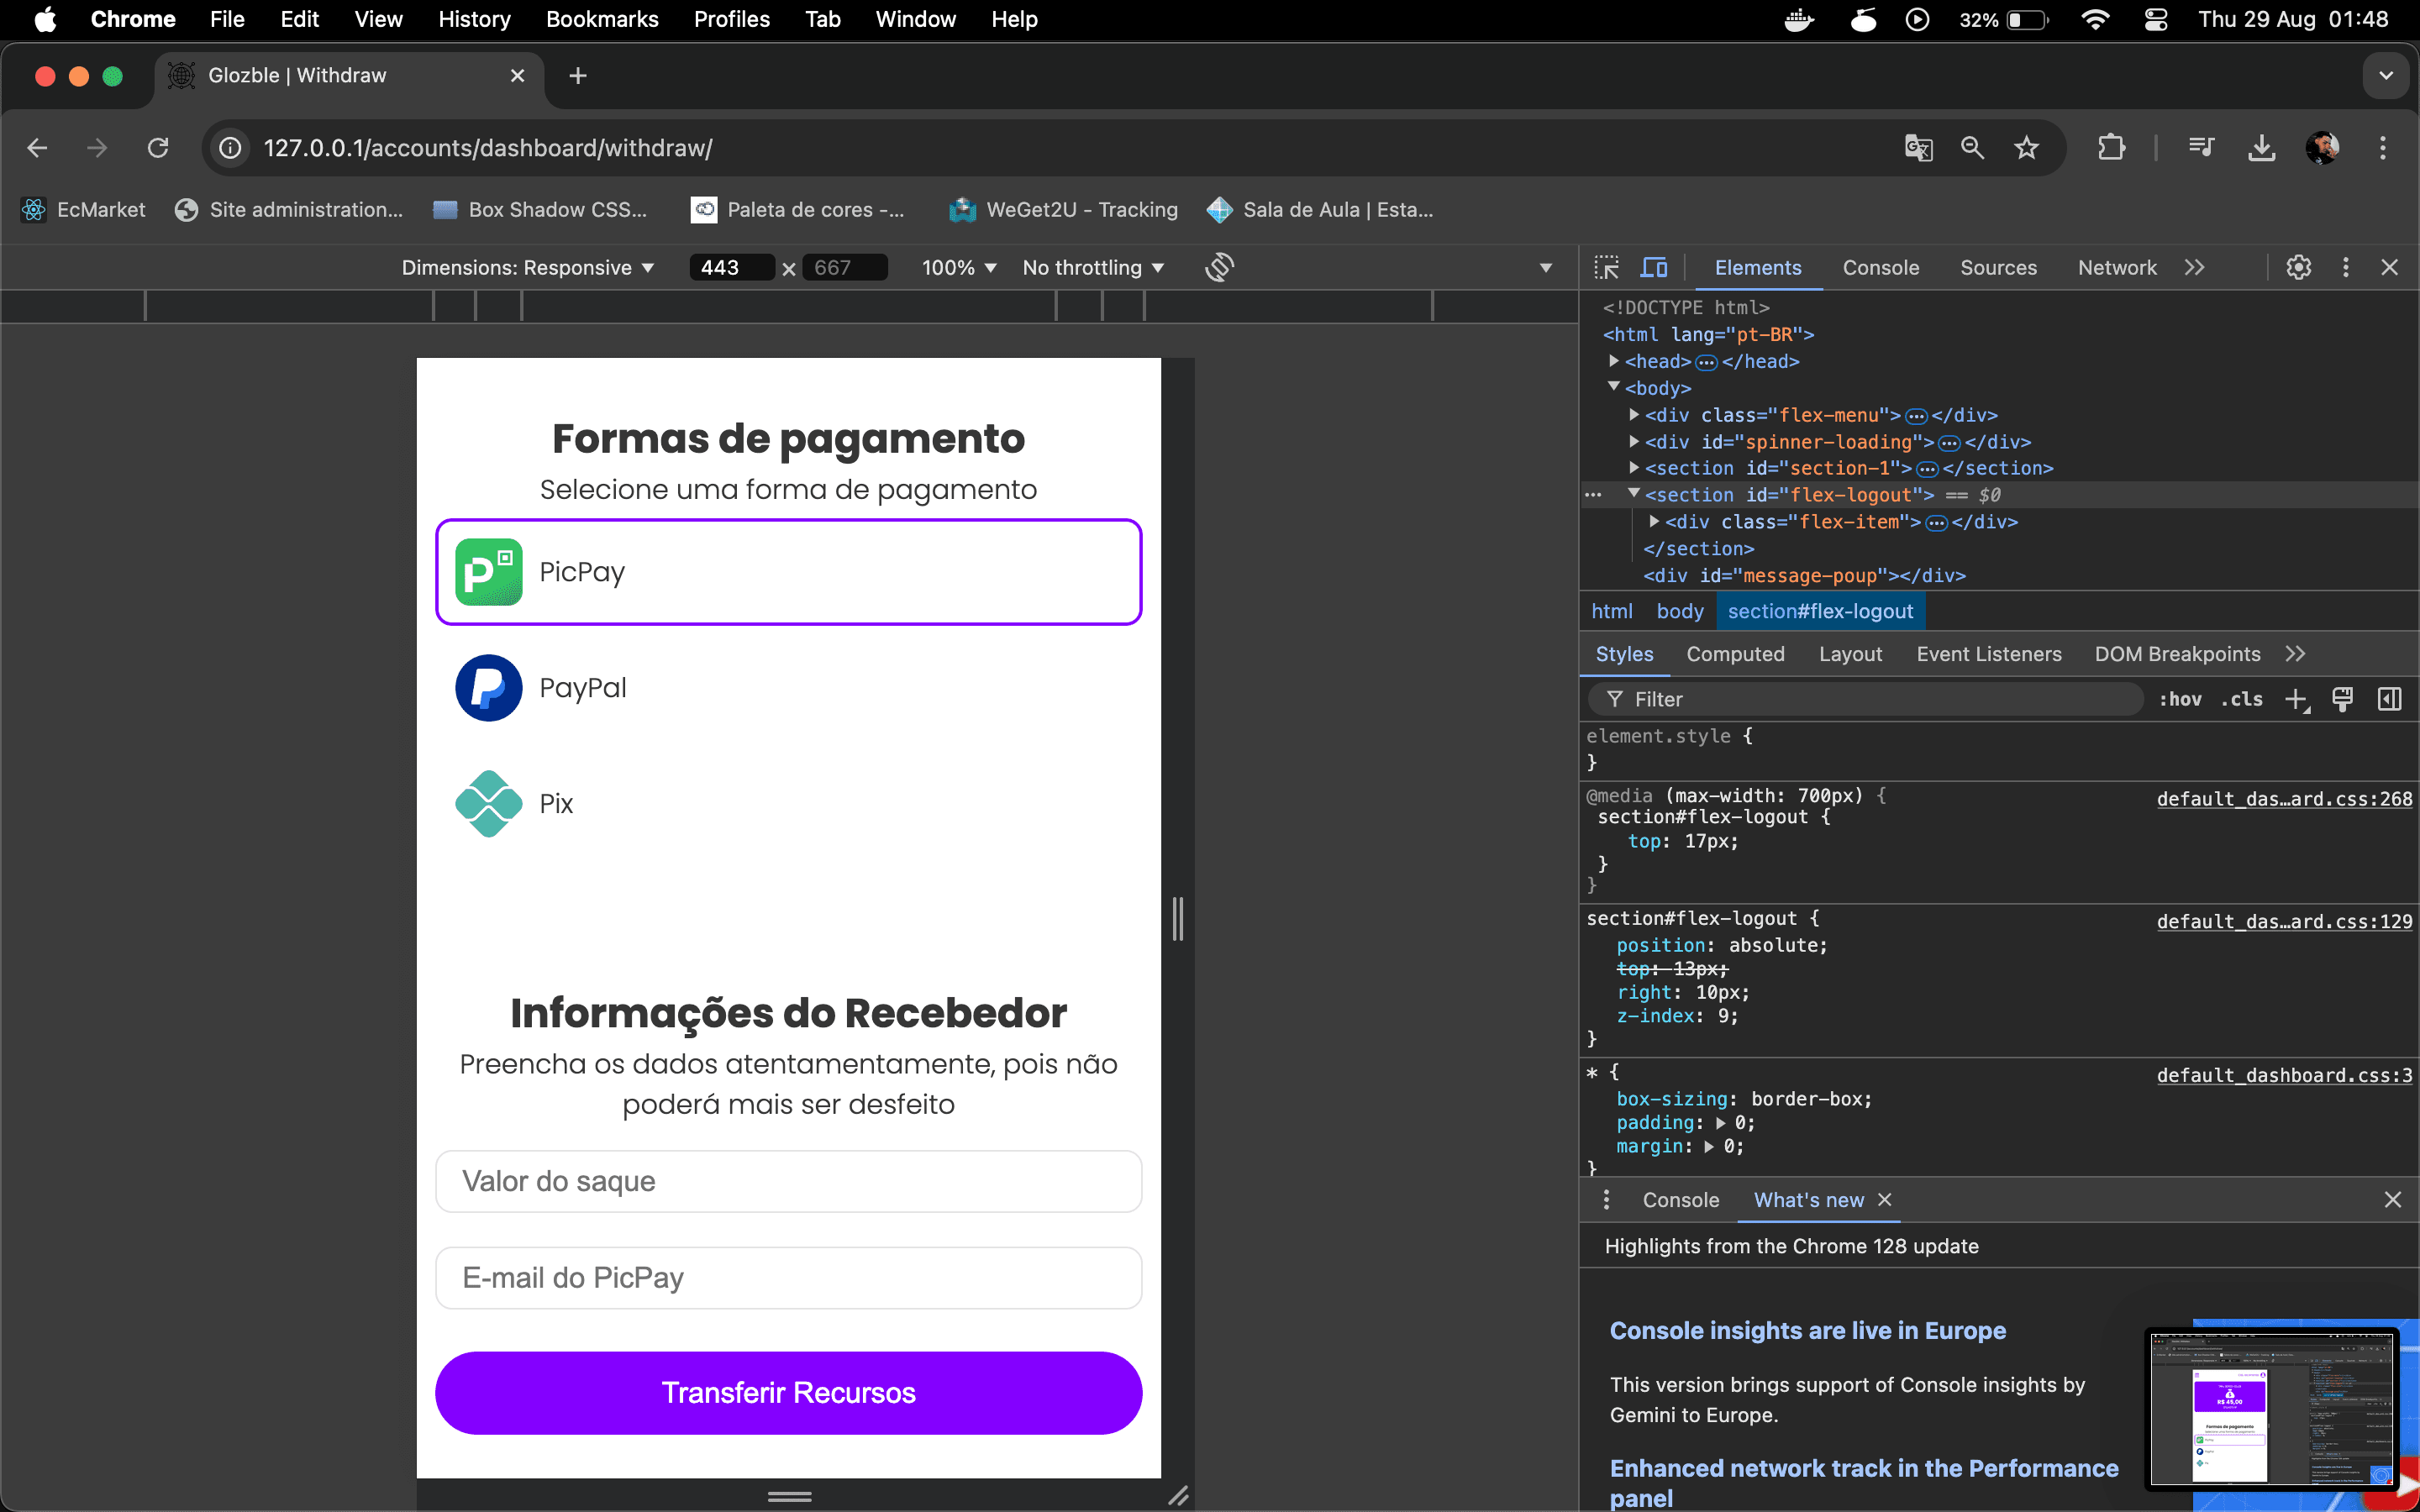Screen dimensions: 2420x1512
Task: Open drawer three-dot menu beside Console
Action: click(1606, 1200)
